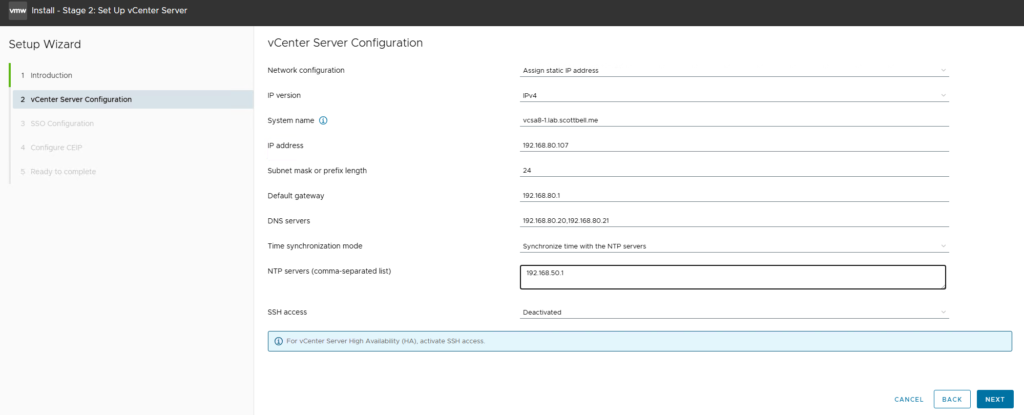Viewport: 1024px width, 415px height.
Task: Select Ready to complete step
Action: (63, 171)
